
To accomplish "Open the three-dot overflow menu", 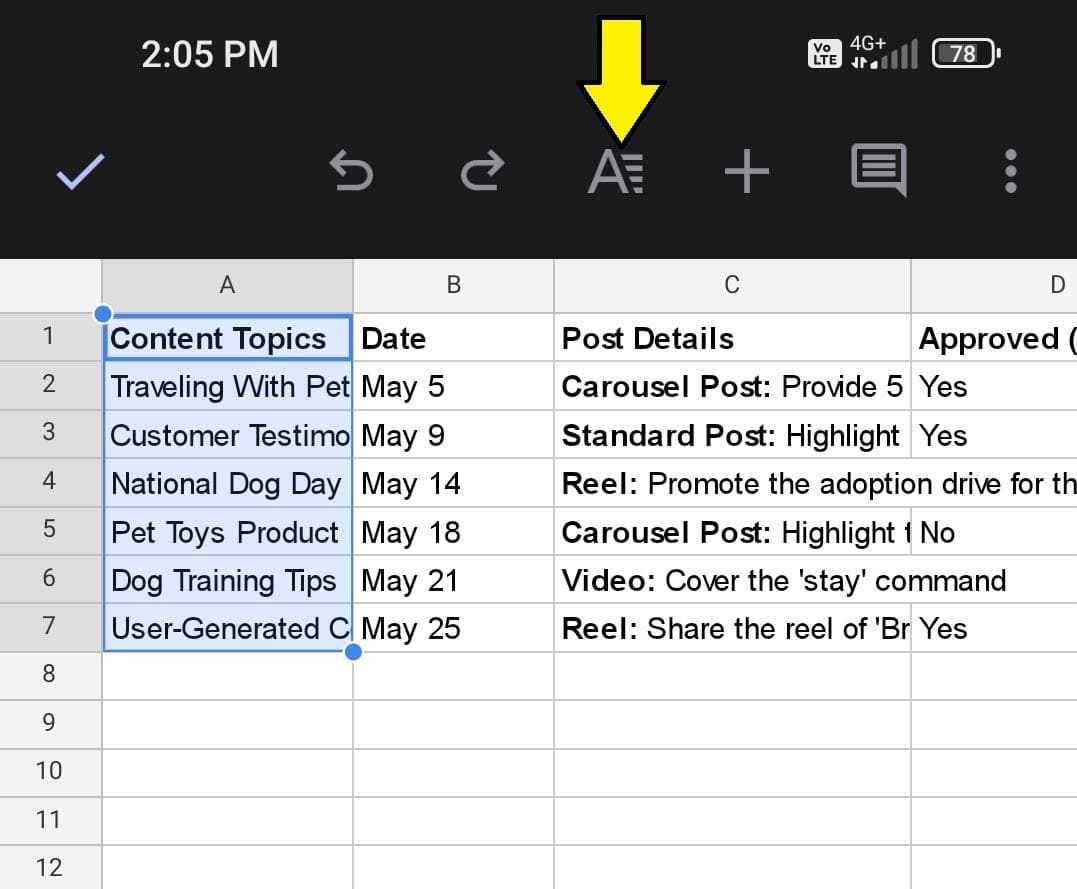I will click(x=1010, y=172).
